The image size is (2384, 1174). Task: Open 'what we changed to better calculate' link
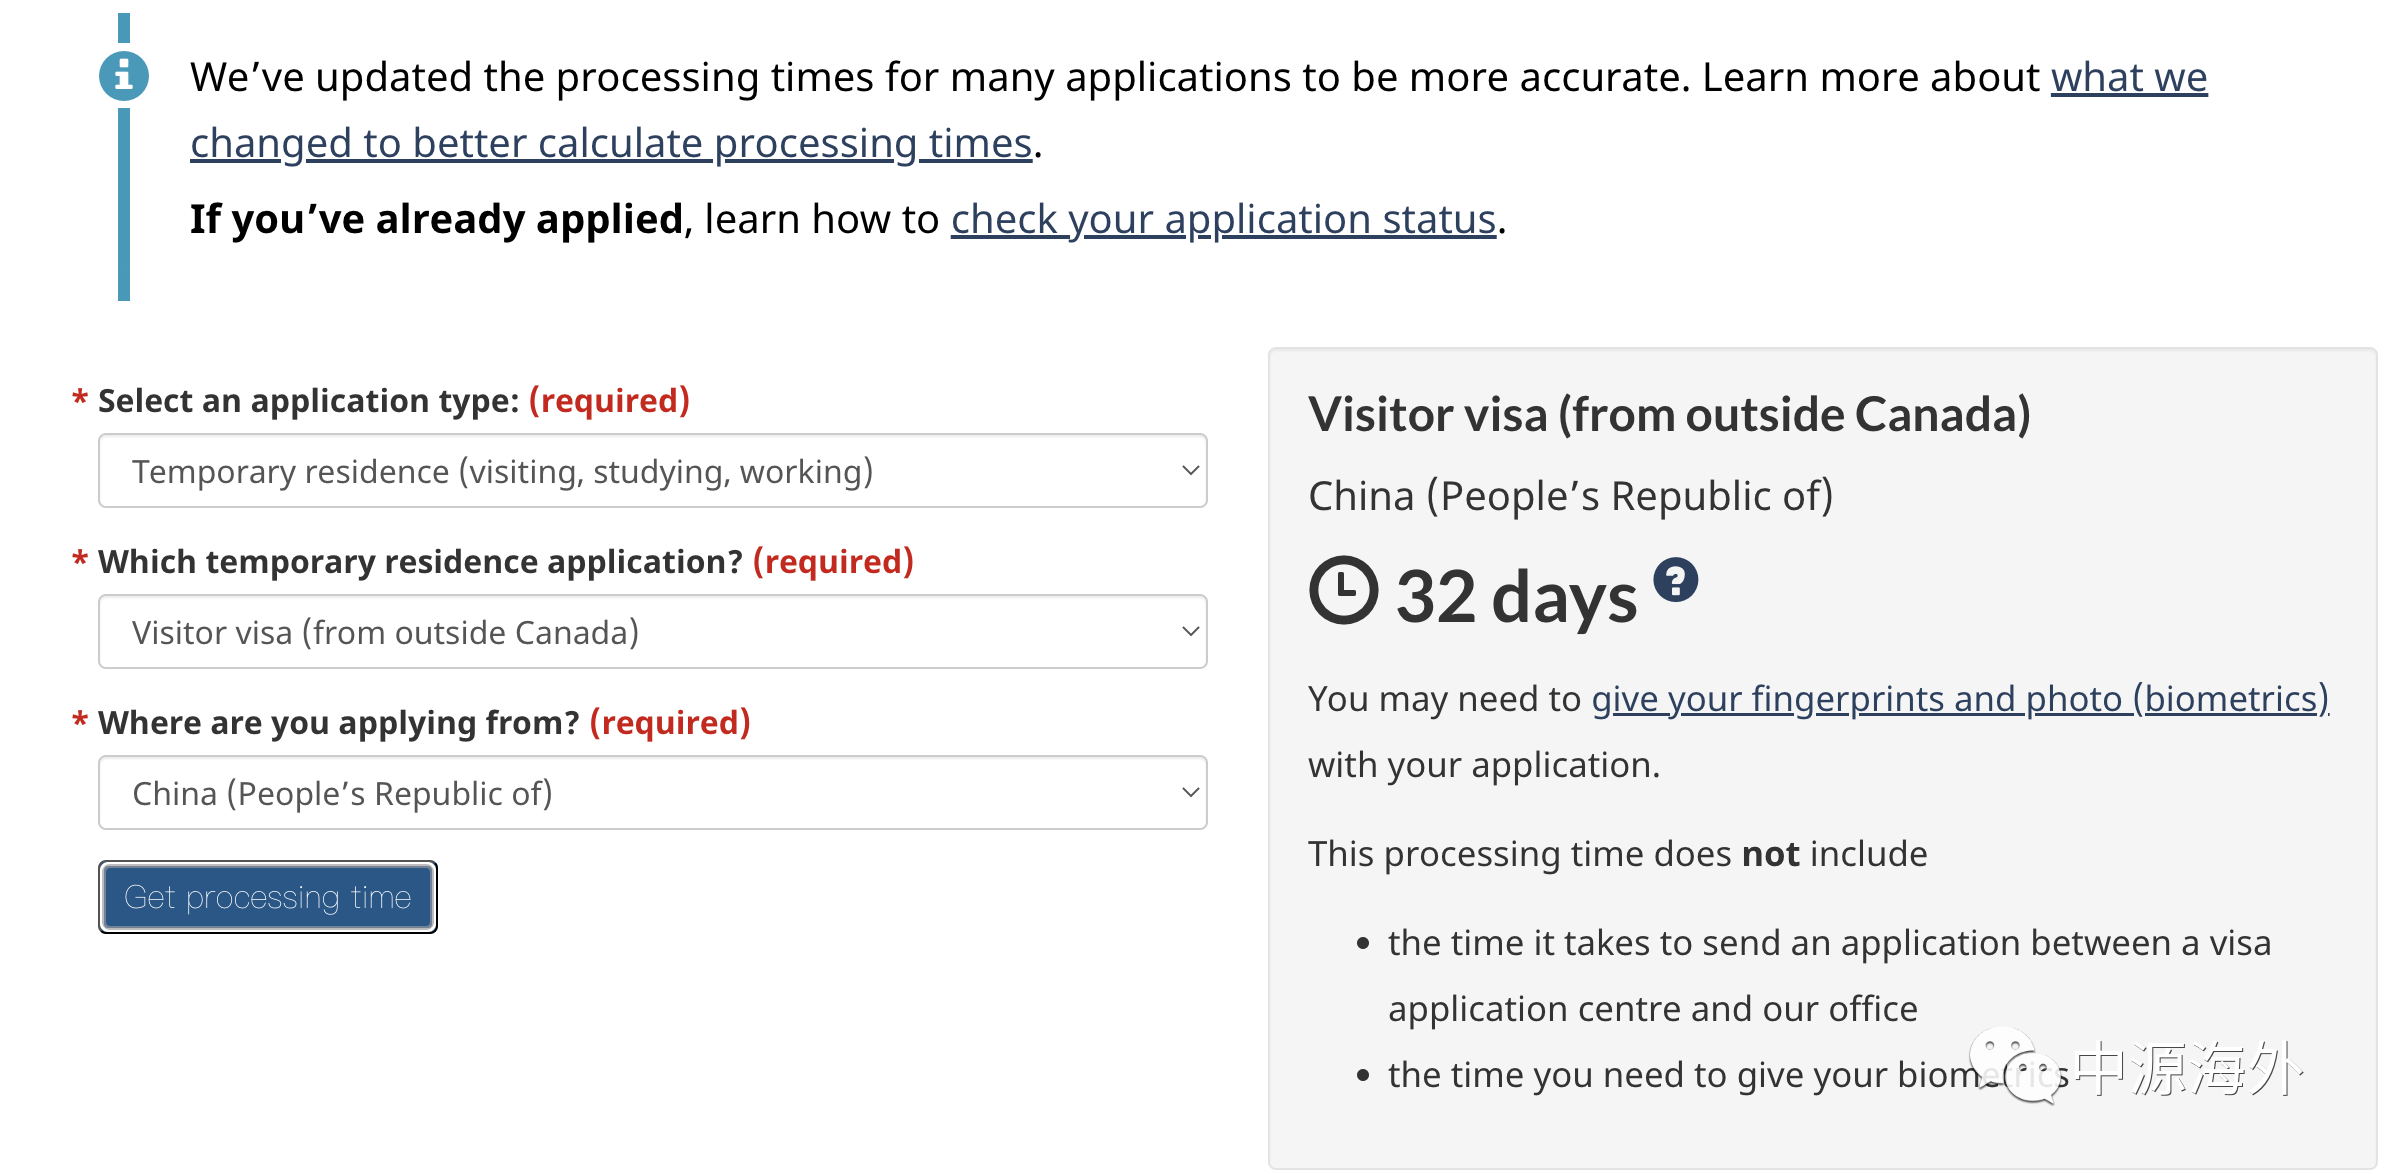click(x=611, y=143)
